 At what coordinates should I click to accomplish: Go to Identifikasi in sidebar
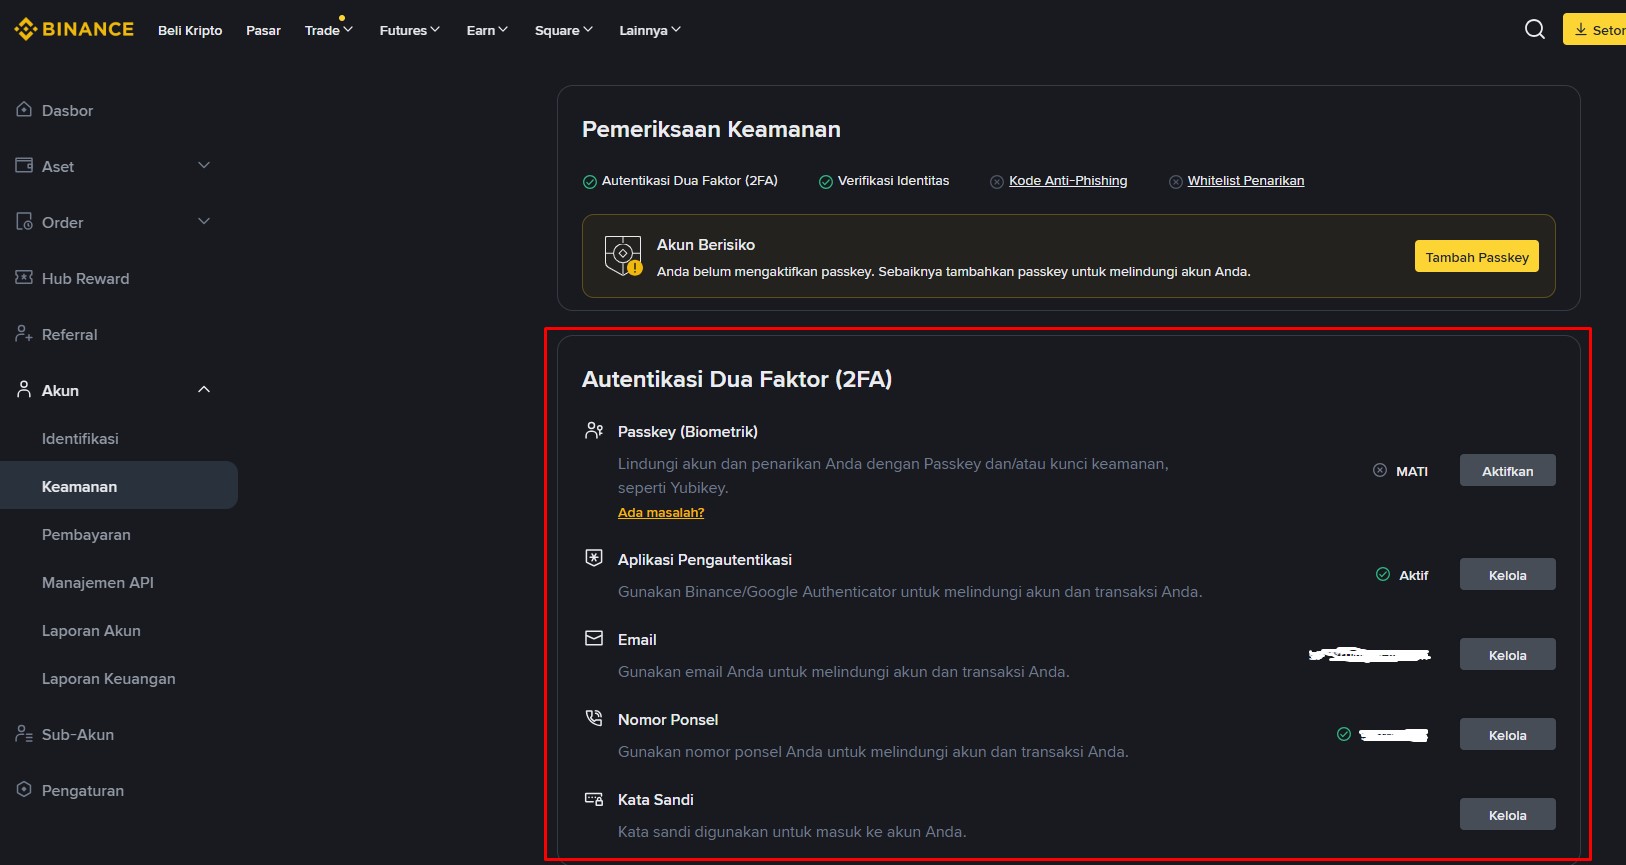pyautogui.click(x=80, y=438)
